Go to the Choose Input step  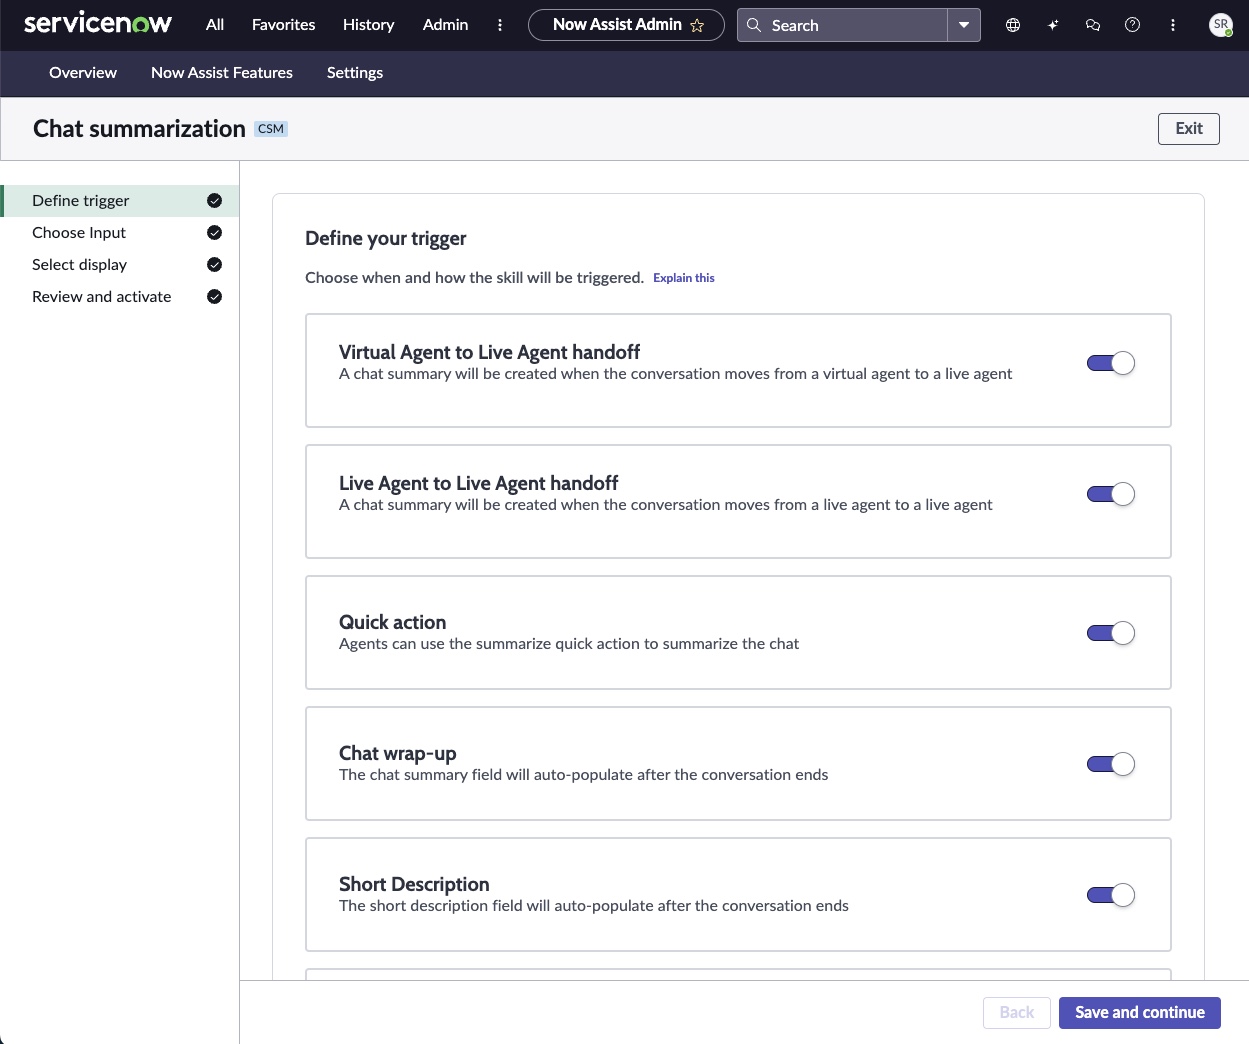(120, 233)
